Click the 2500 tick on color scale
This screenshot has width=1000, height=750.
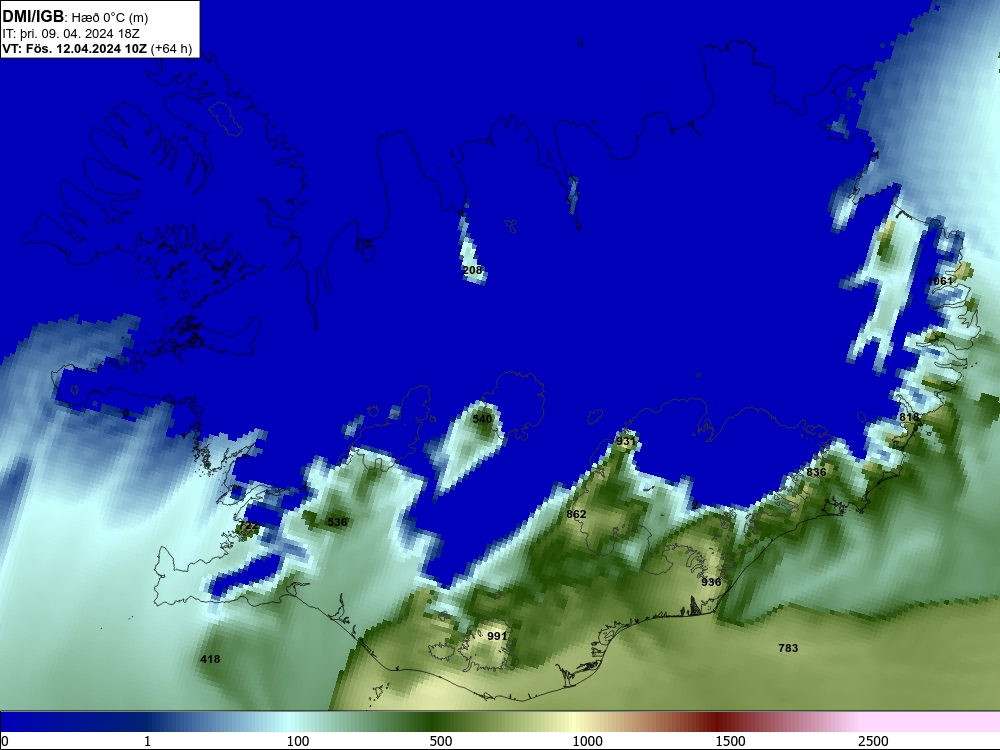click(x=873, y=741)
